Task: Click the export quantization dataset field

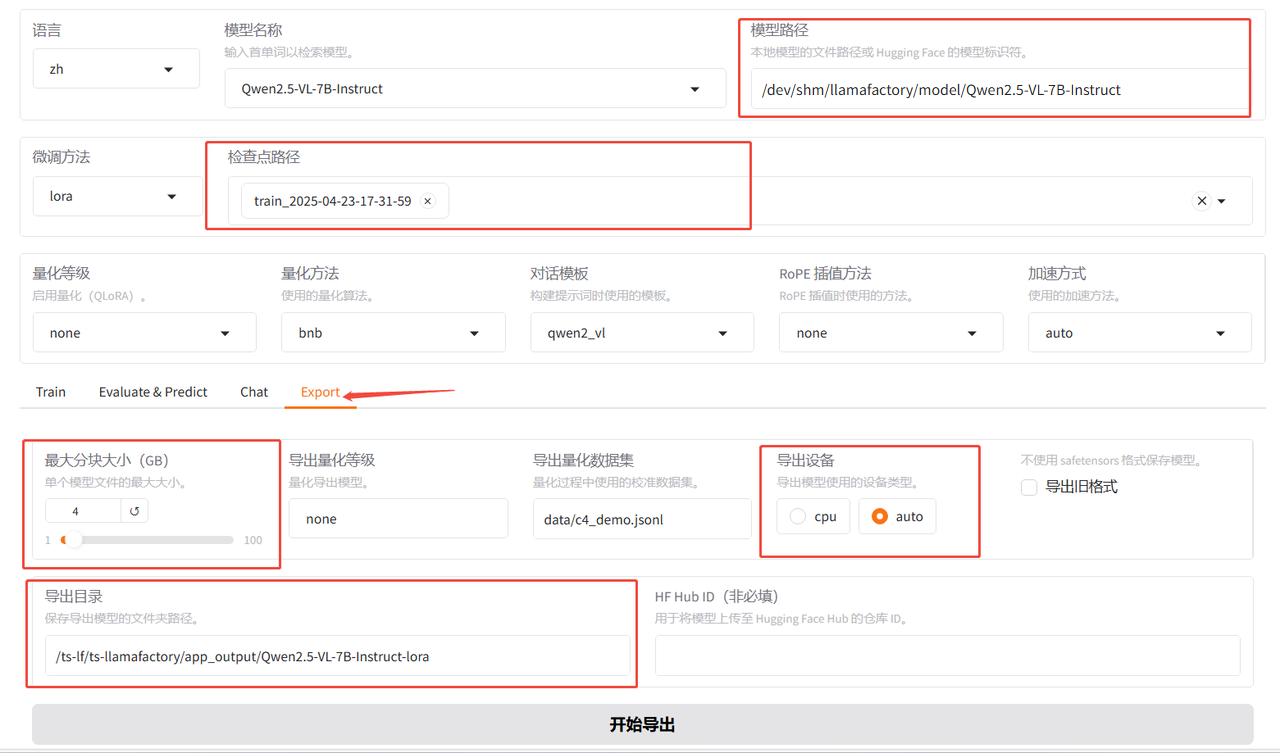Action: click(x=642, y=519)
